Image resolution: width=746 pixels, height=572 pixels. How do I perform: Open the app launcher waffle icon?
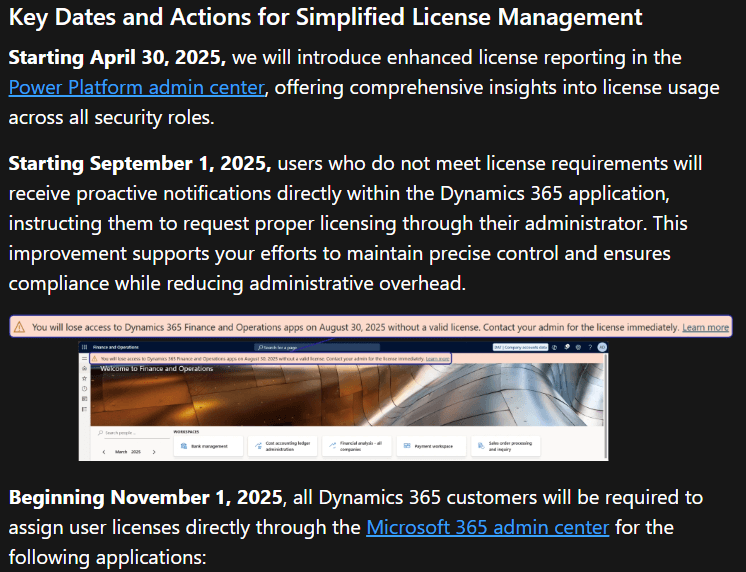point(85,347)
